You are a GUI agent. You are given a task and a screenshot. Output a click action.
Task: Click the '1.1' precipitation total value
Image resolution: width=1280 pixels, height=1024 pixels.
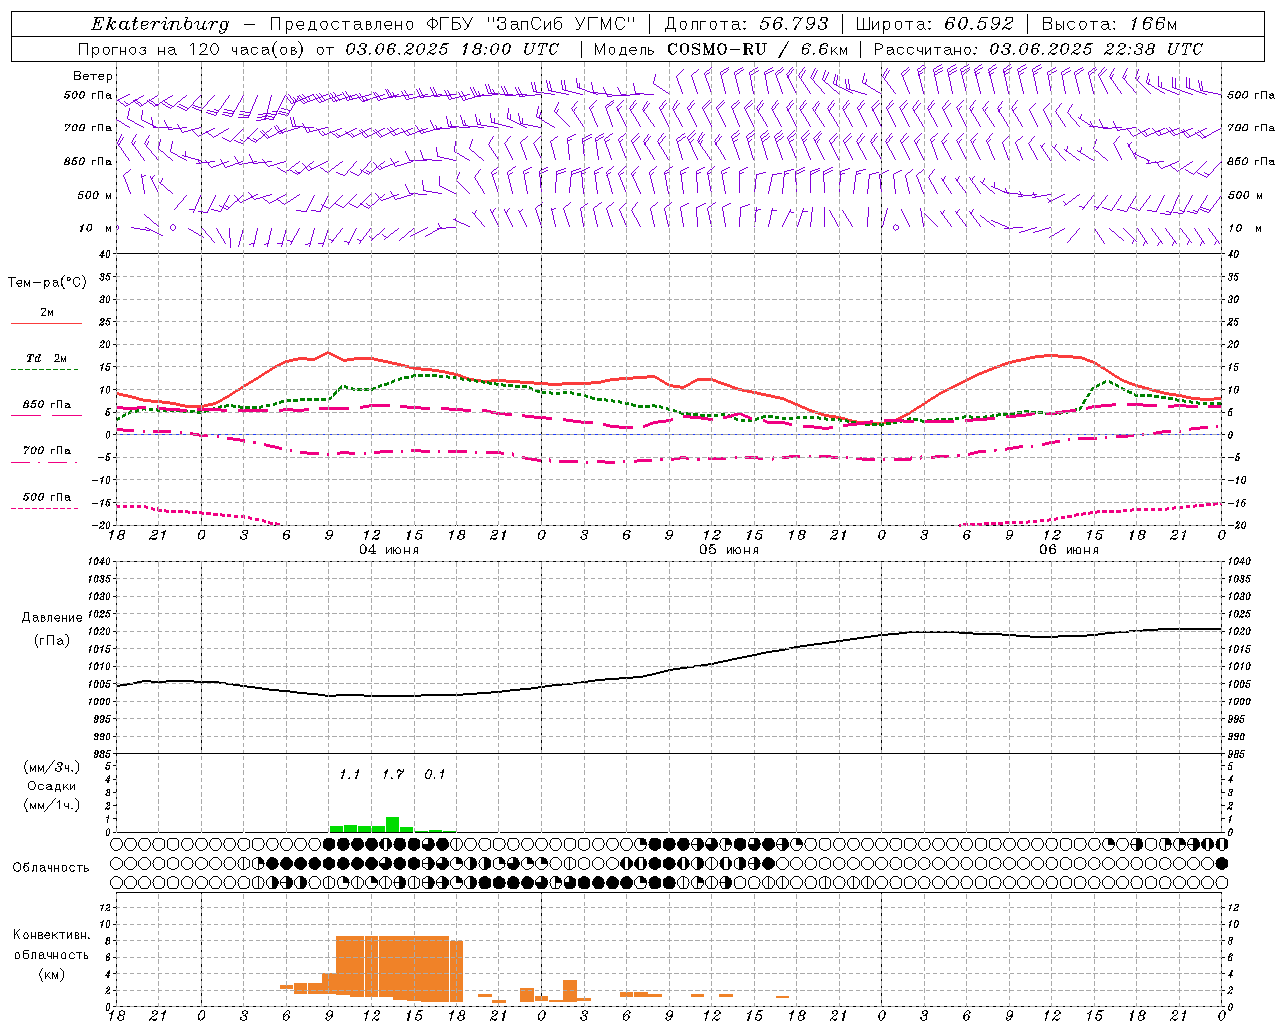tap(349, 775)
